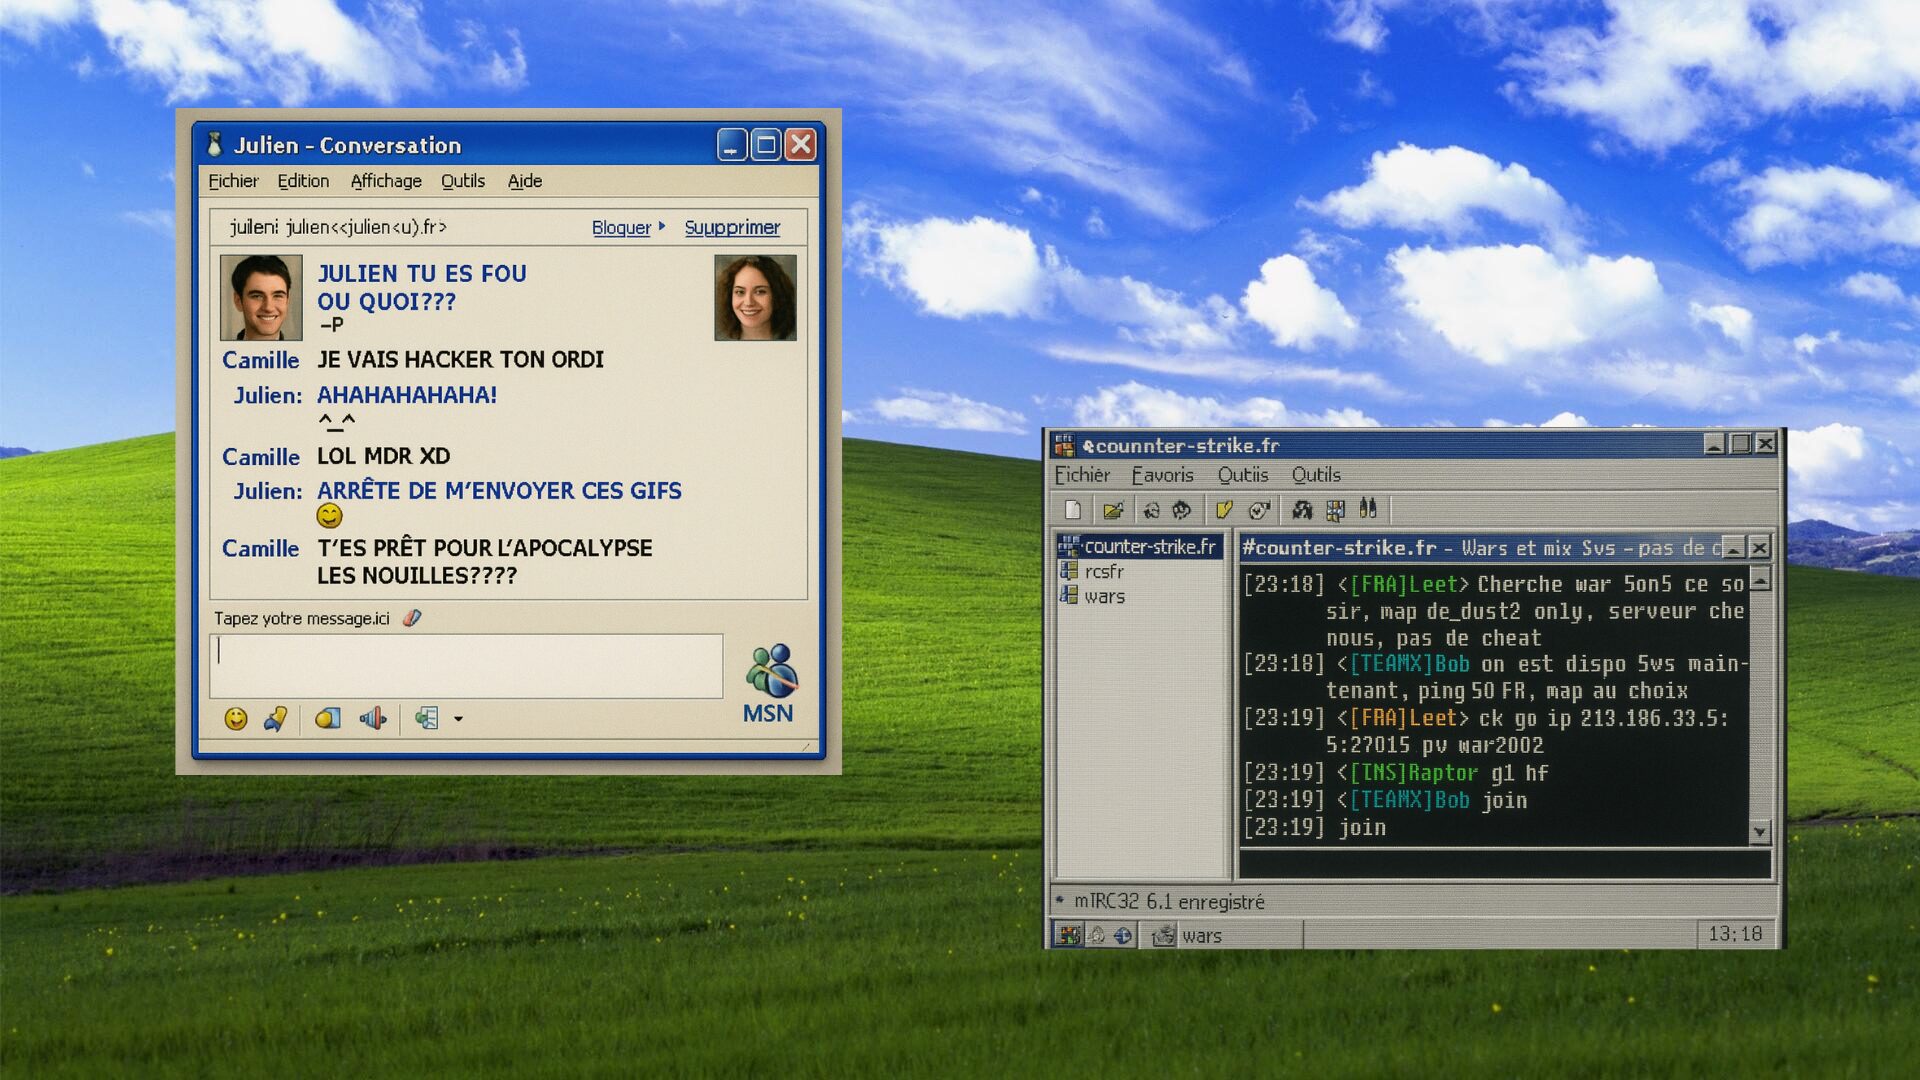
Task: Click the smiley emoticon under Julien's GIFS message
Action: coord(329,516)
